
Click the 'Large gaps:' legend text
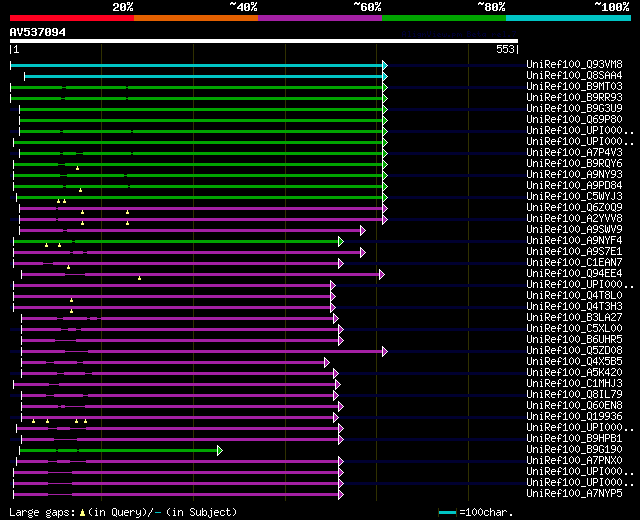[42, 513]
